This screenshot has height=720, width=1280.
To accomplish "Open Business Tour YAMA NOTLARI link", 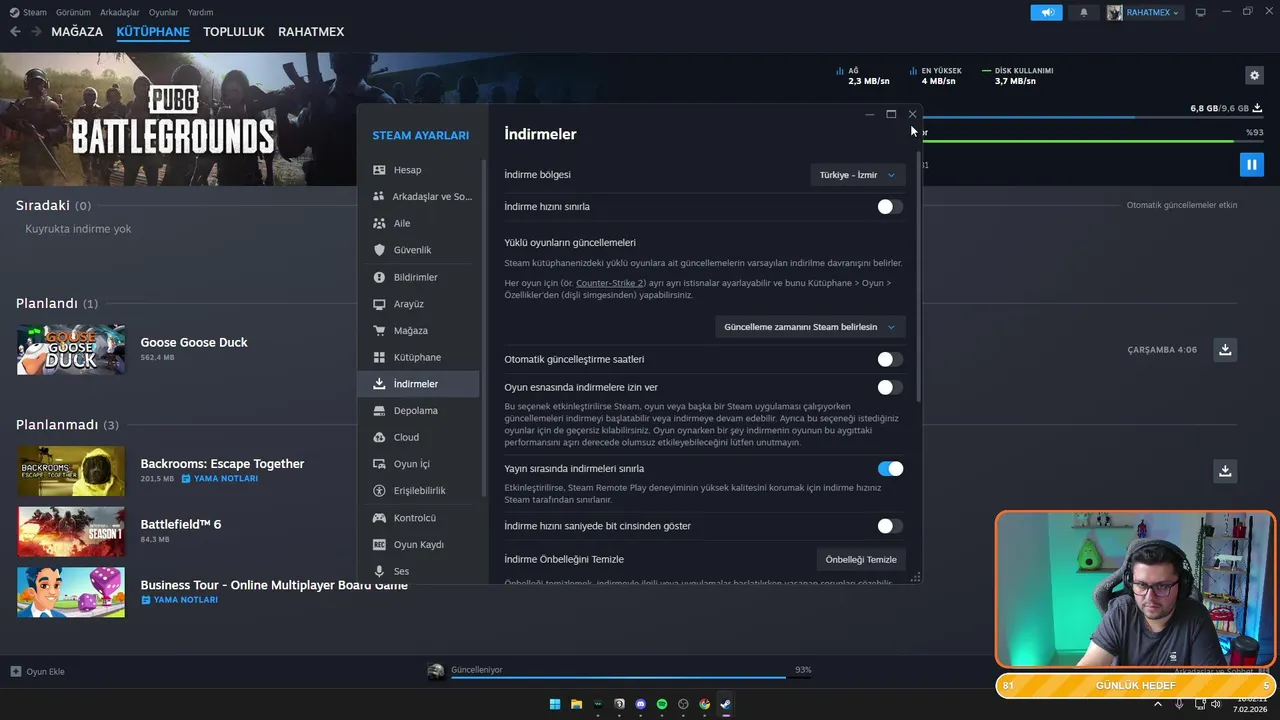I will pos(179,600).
